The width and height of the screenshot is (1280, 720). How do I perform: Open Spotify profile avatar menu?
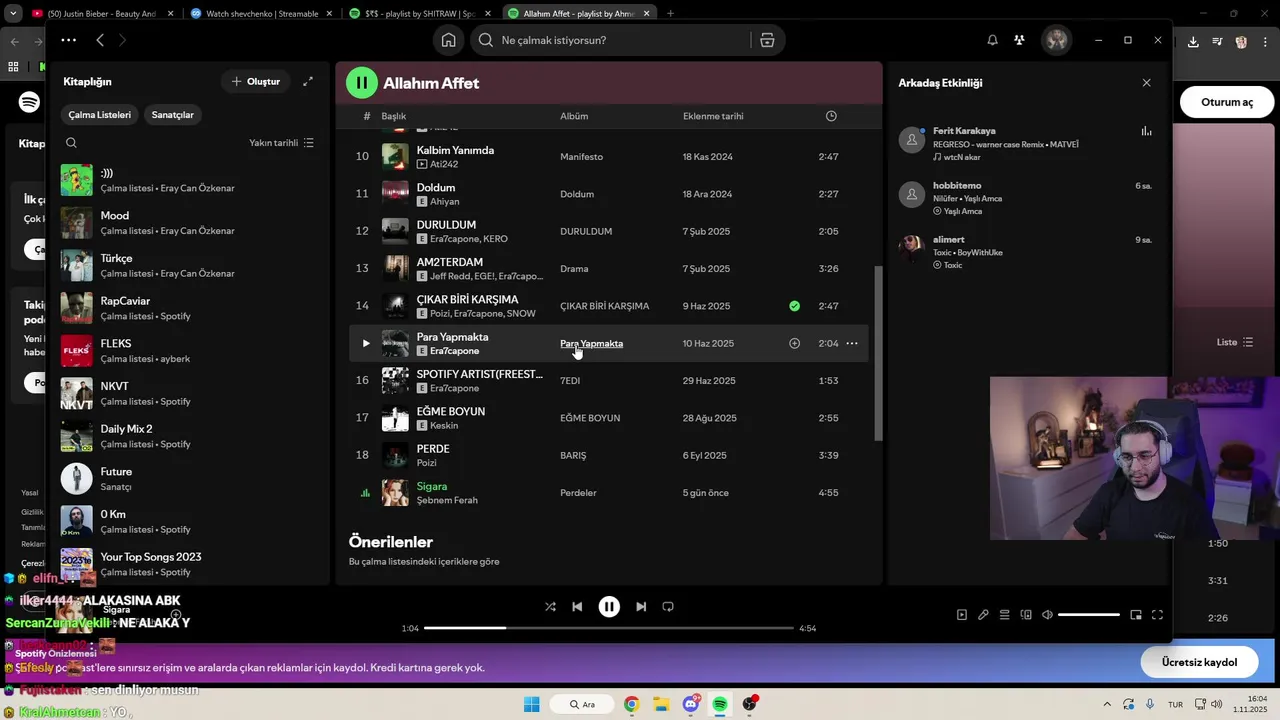pyautogui.click(x=1056, y=40)
